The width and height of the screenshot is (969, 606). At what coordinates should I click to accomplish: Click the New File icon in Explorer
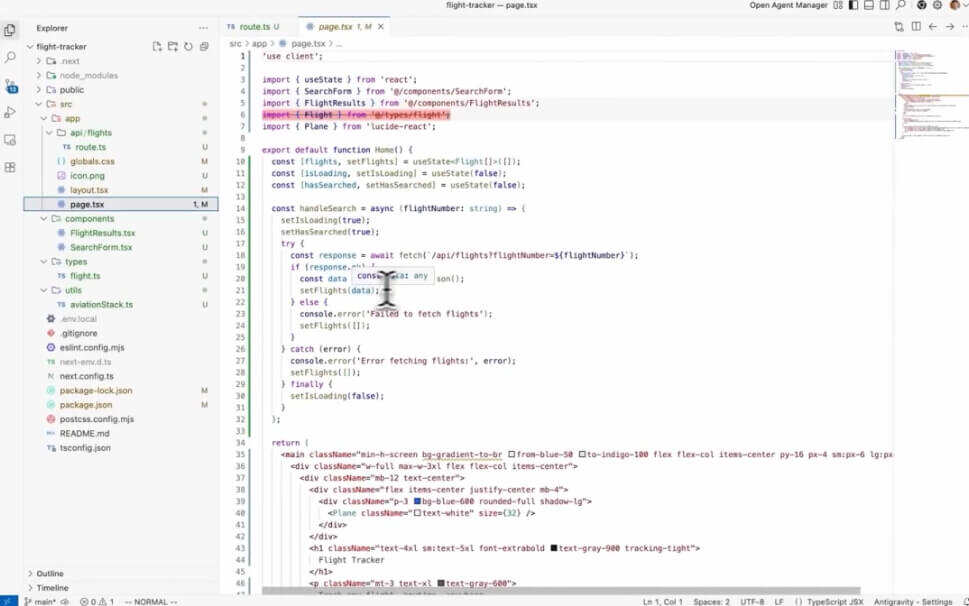tap(157, 46)
